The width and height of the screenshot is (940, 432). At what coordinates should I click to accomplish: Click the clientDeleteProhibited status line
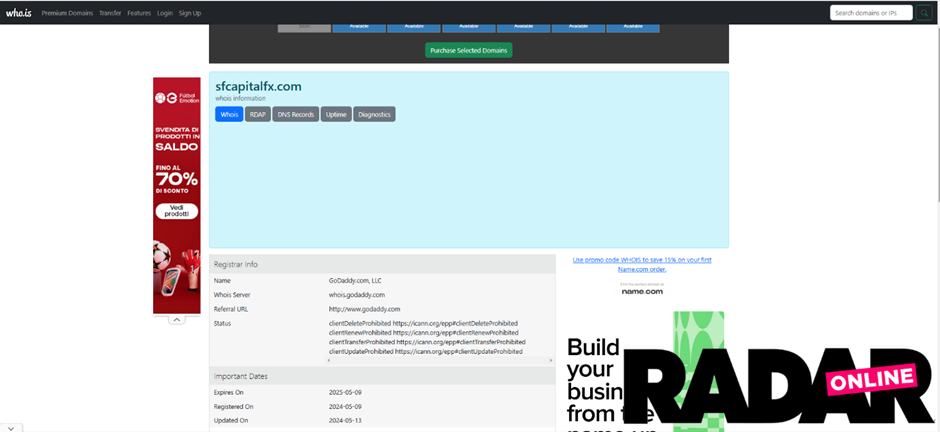click(x=423, y=323)
